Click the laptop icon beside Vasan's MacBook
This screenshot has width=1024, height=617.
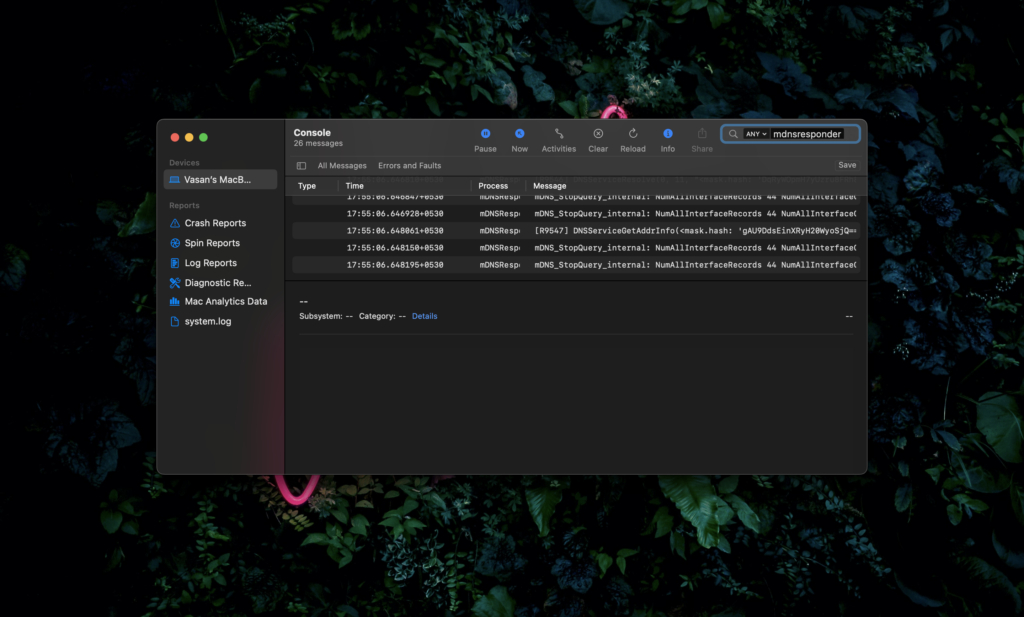[x=174, y=180]
